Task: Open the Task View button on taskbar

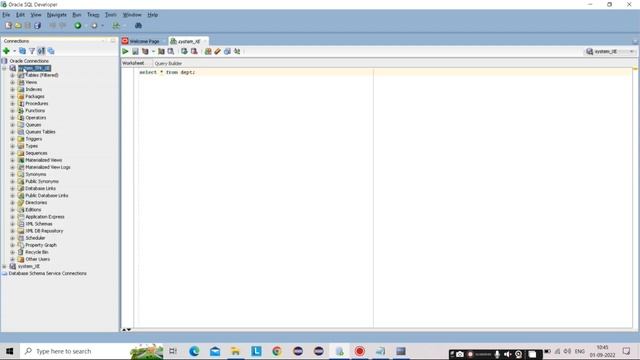Action: pos(173,351)
